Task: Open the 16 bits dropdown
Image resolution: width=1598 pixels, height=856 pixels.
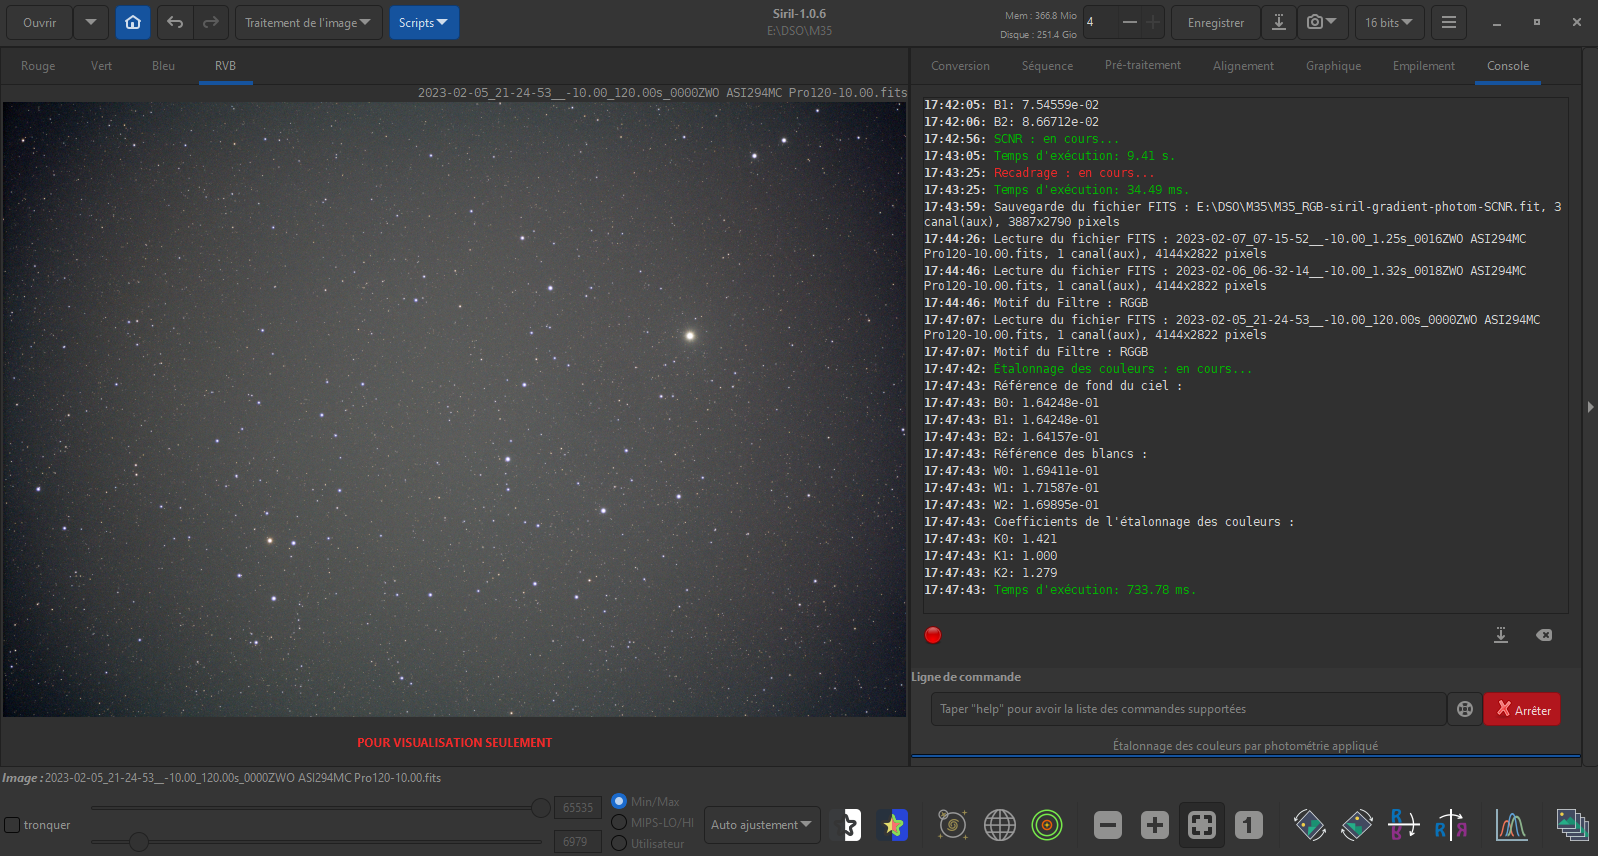Action: (1388, 22)
